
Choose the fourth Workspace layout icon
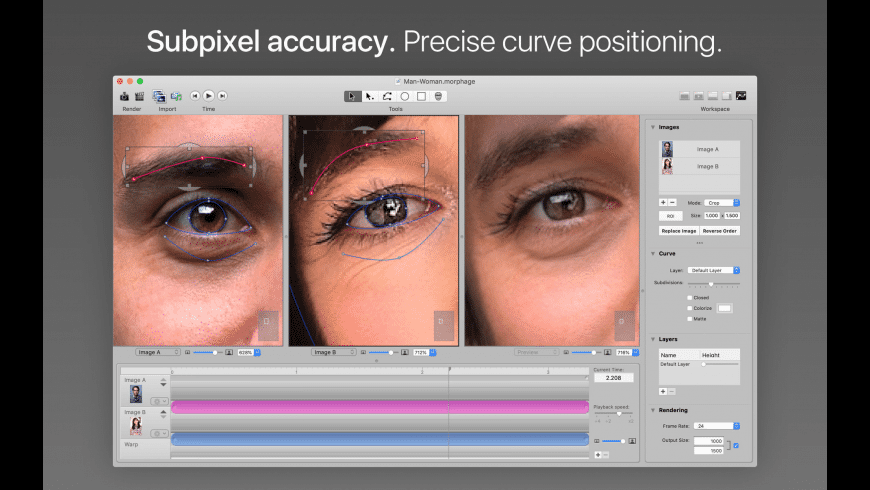point(727,96)
